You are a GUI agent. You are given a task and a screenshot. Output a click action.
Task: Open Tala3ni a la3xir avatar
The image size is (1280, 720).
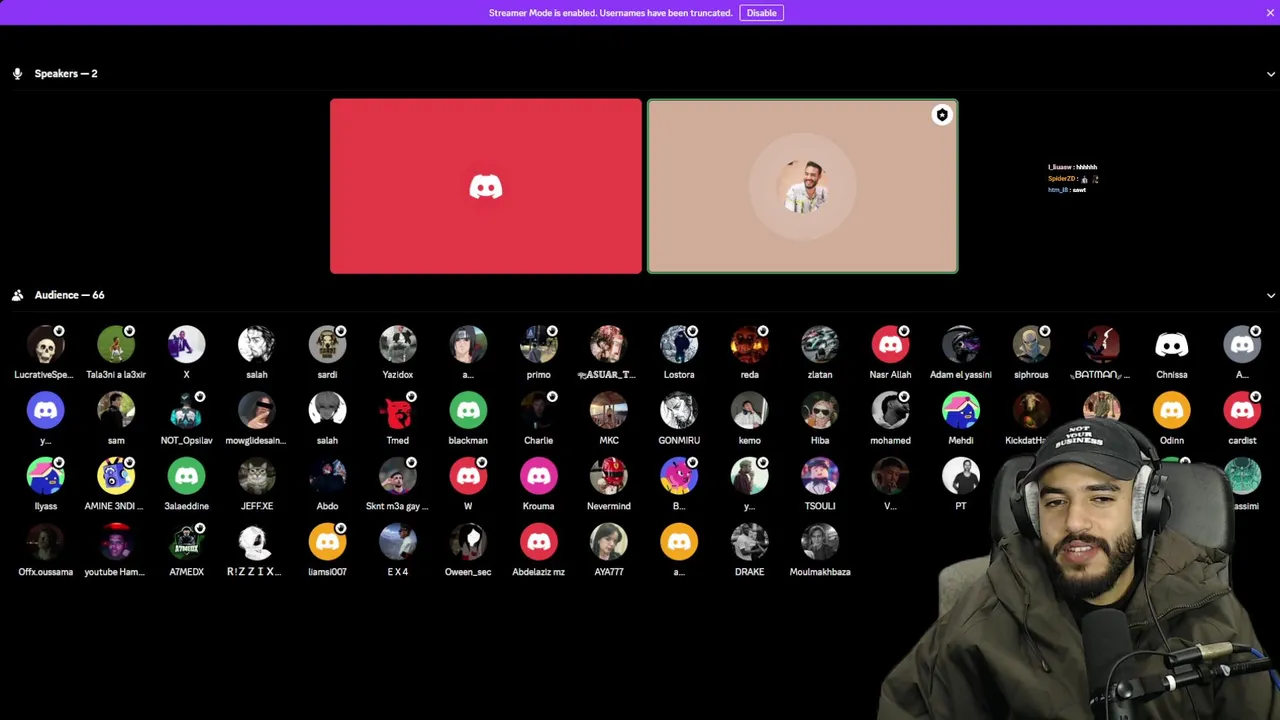[x=116, y=345]
